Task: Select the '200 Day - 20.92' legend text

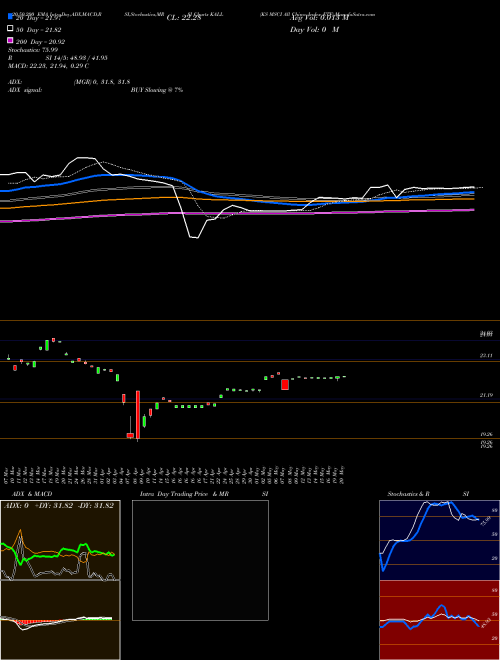Action: (40, 41)
